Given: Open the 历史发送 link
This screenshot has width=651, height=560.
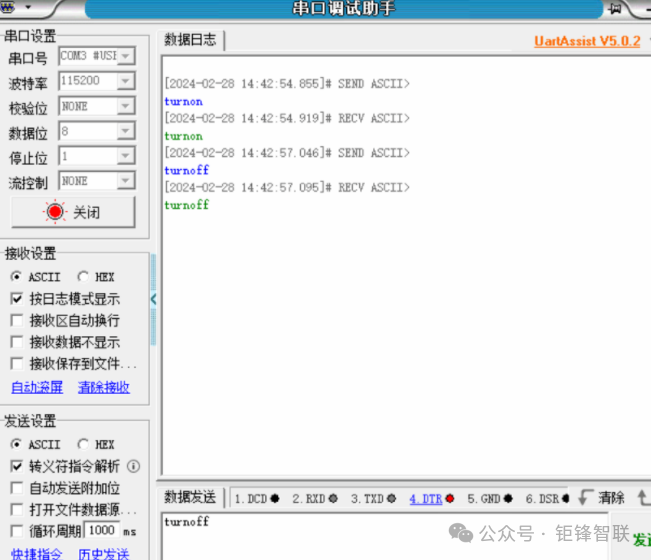Looking at the screenshot, I should pos(104,554).
